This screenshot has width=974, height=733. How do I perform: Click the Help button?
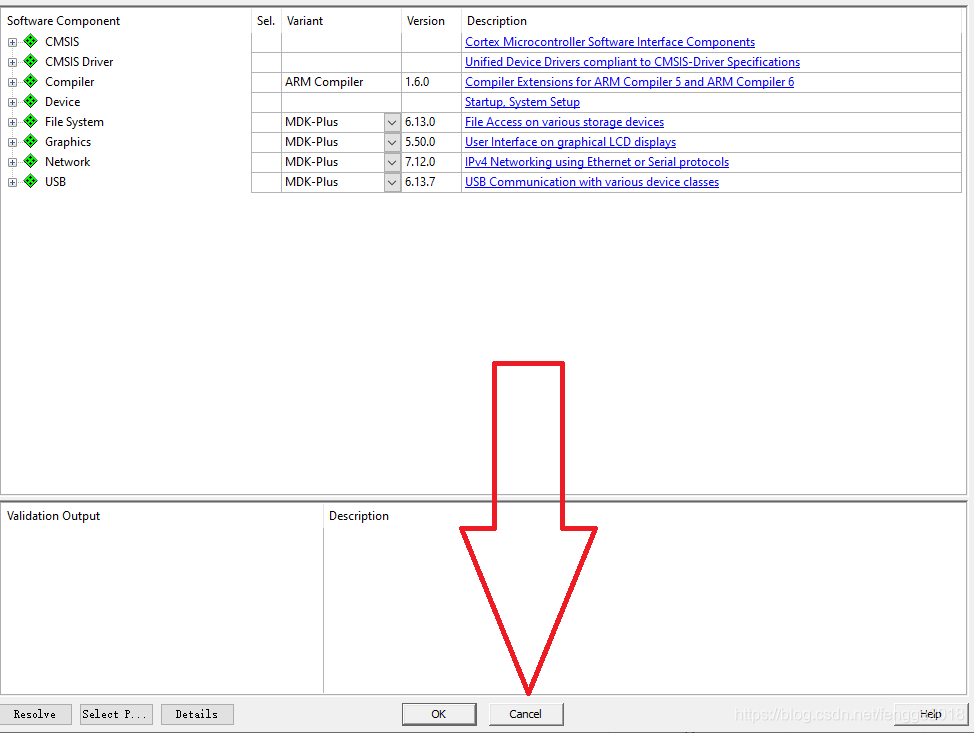(931, 714)
